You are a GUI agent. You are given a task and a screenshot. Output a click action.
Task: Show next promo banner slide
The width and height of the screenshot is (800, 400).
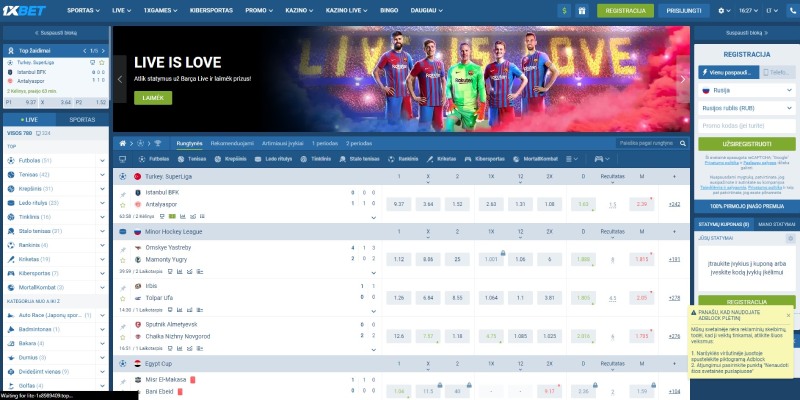683,79
